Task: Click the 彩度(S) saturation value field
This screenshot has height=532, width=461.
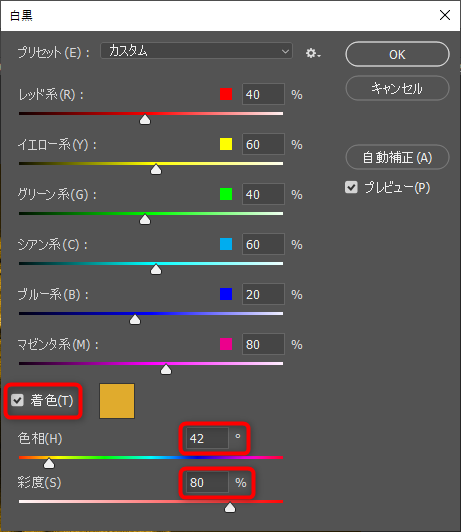Action: [207, 482]
